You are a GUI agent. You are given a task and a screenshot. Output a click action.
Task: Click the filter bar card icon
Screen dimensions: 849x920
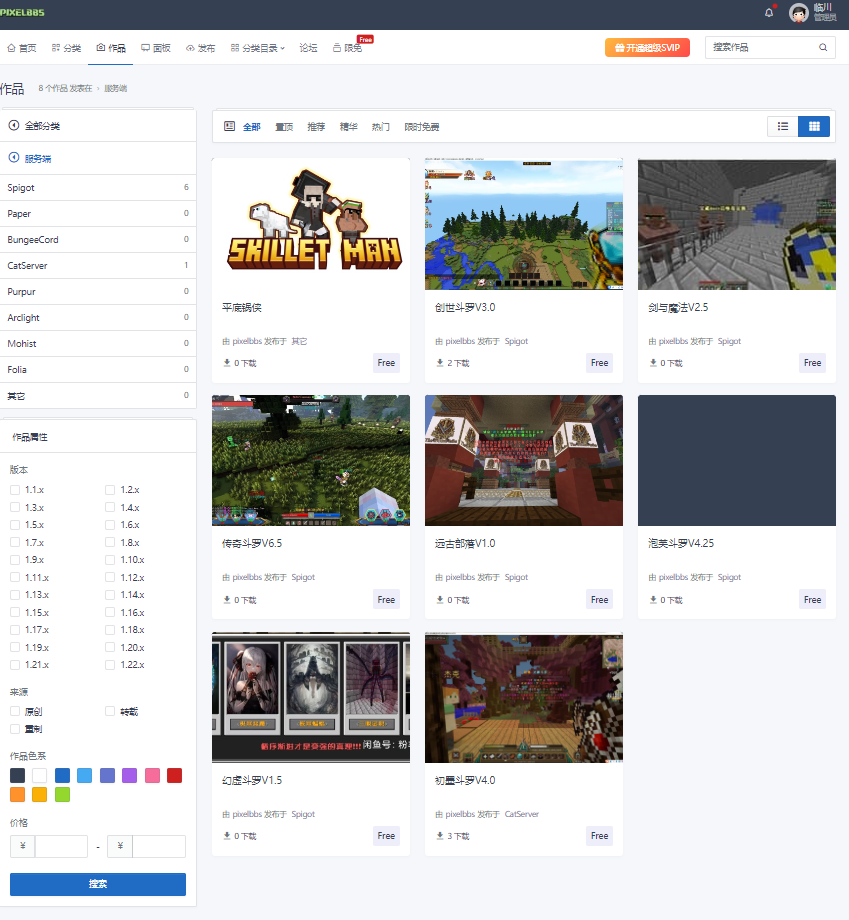click(x=229, y=126)
